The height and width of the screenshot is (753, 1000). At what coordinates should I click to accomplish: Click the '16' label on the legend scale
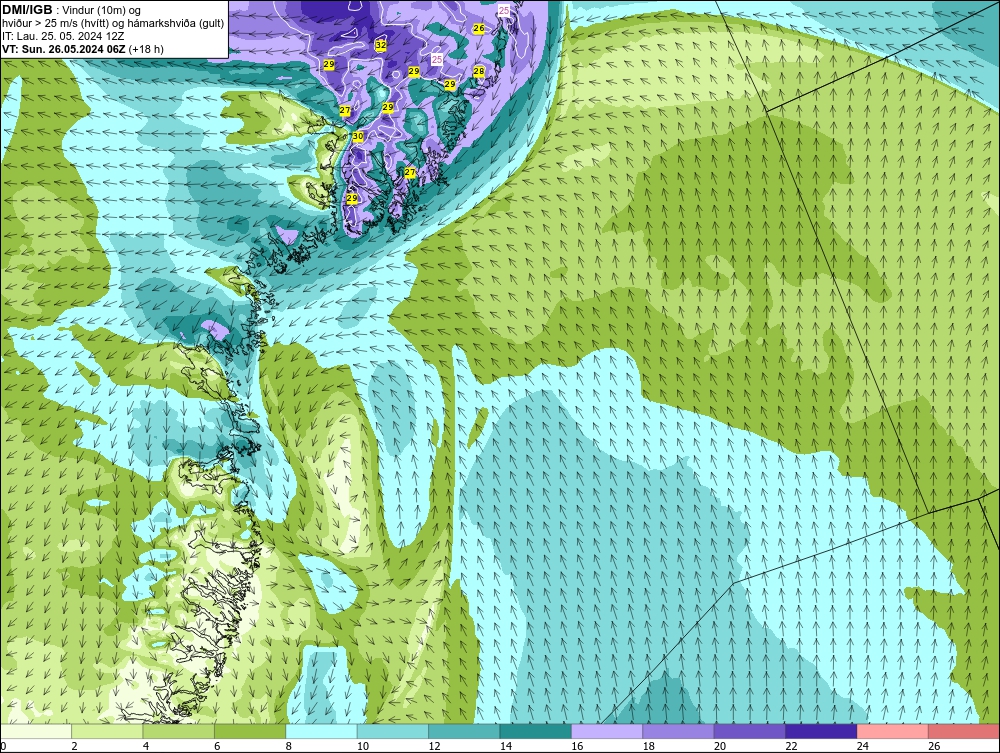577,746
